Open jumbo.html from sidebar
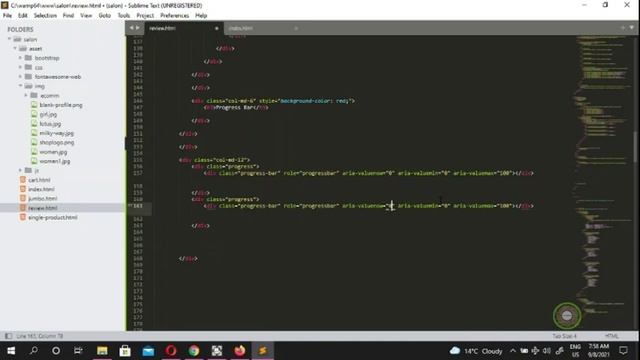 [x=42, y=198]
